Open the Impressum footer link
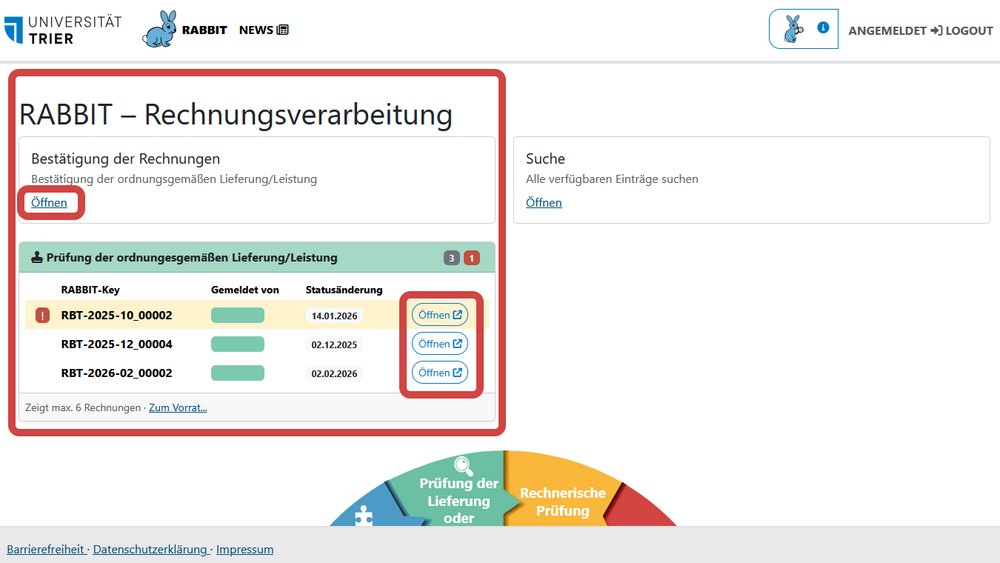1000x563 pixels. pyautogui.click(x=245, y=549)
